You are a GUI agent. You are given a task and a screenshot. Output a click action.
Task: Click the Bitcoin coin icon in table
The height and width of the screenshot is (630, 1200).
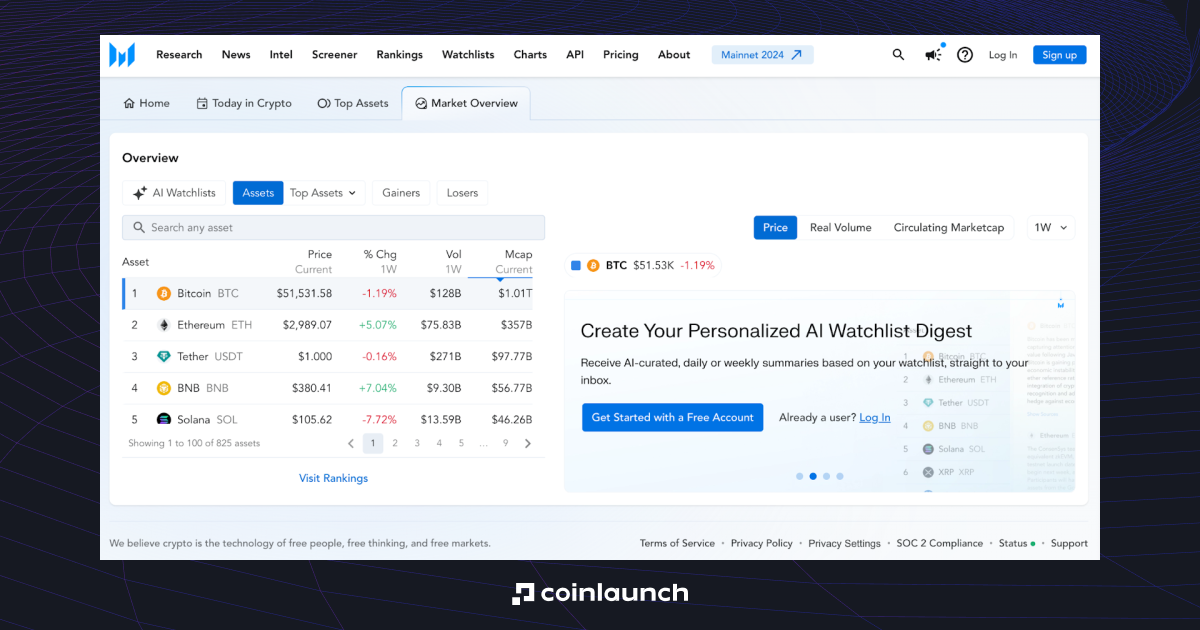click(x=164, y=293)
